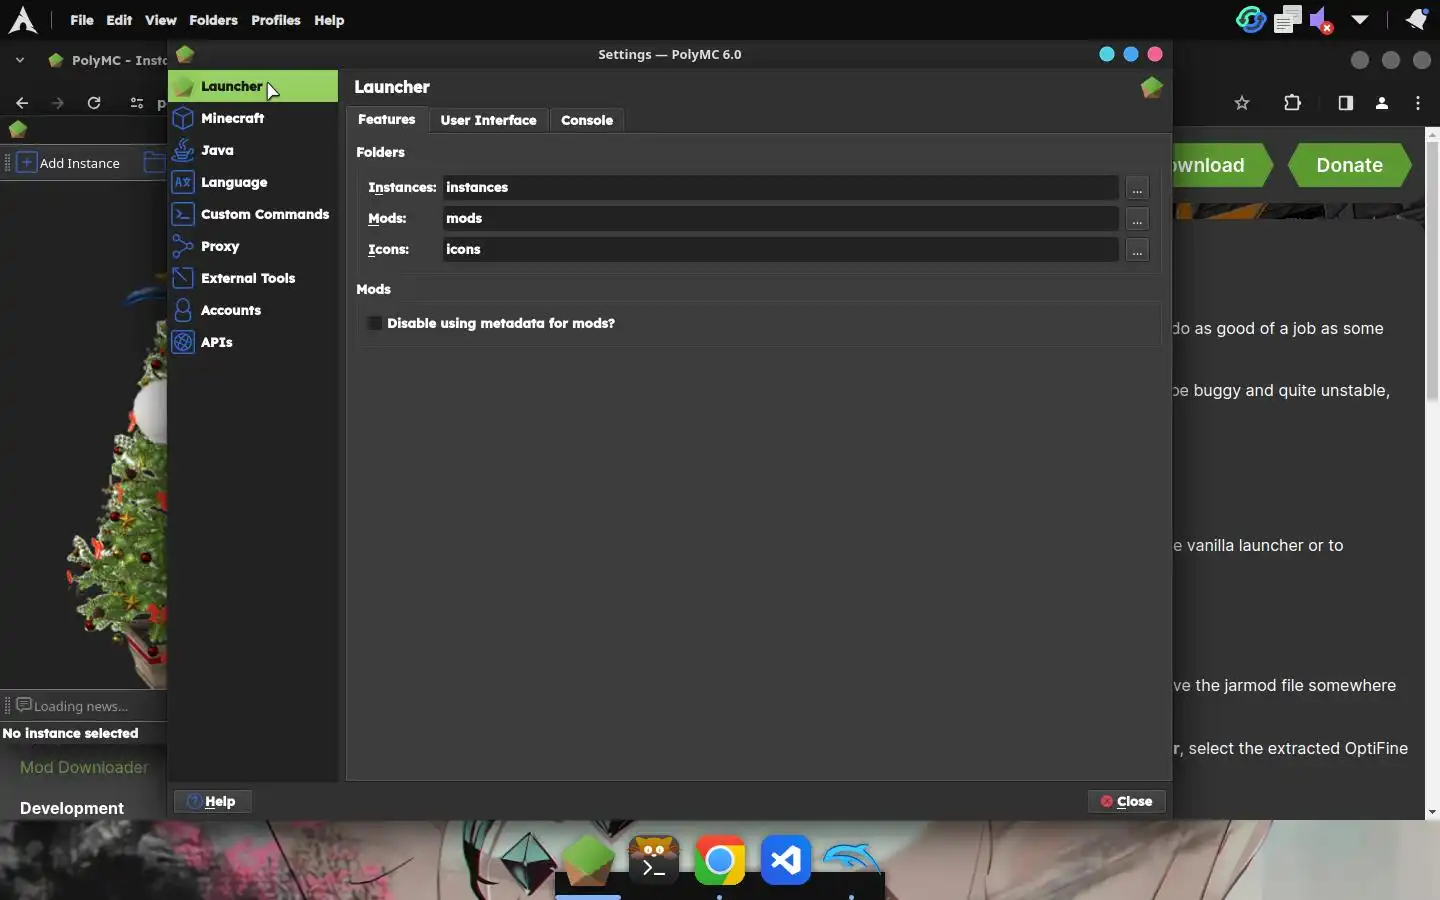Open the Custom Commands page
1440x900 pixels.
coord(252,214)
